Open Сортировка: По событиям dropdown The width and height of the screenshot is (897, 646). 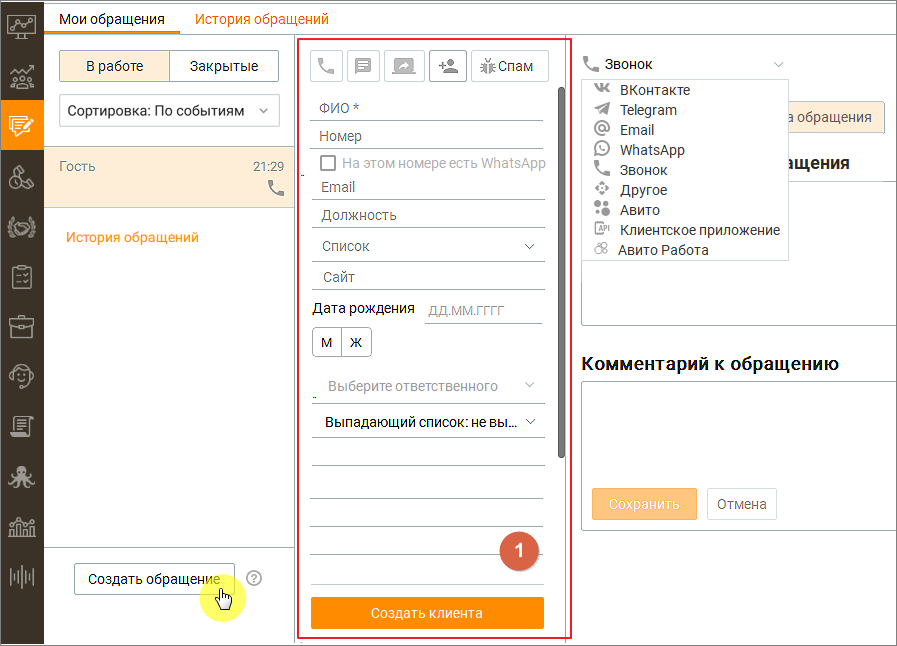(x=169, y=110)
